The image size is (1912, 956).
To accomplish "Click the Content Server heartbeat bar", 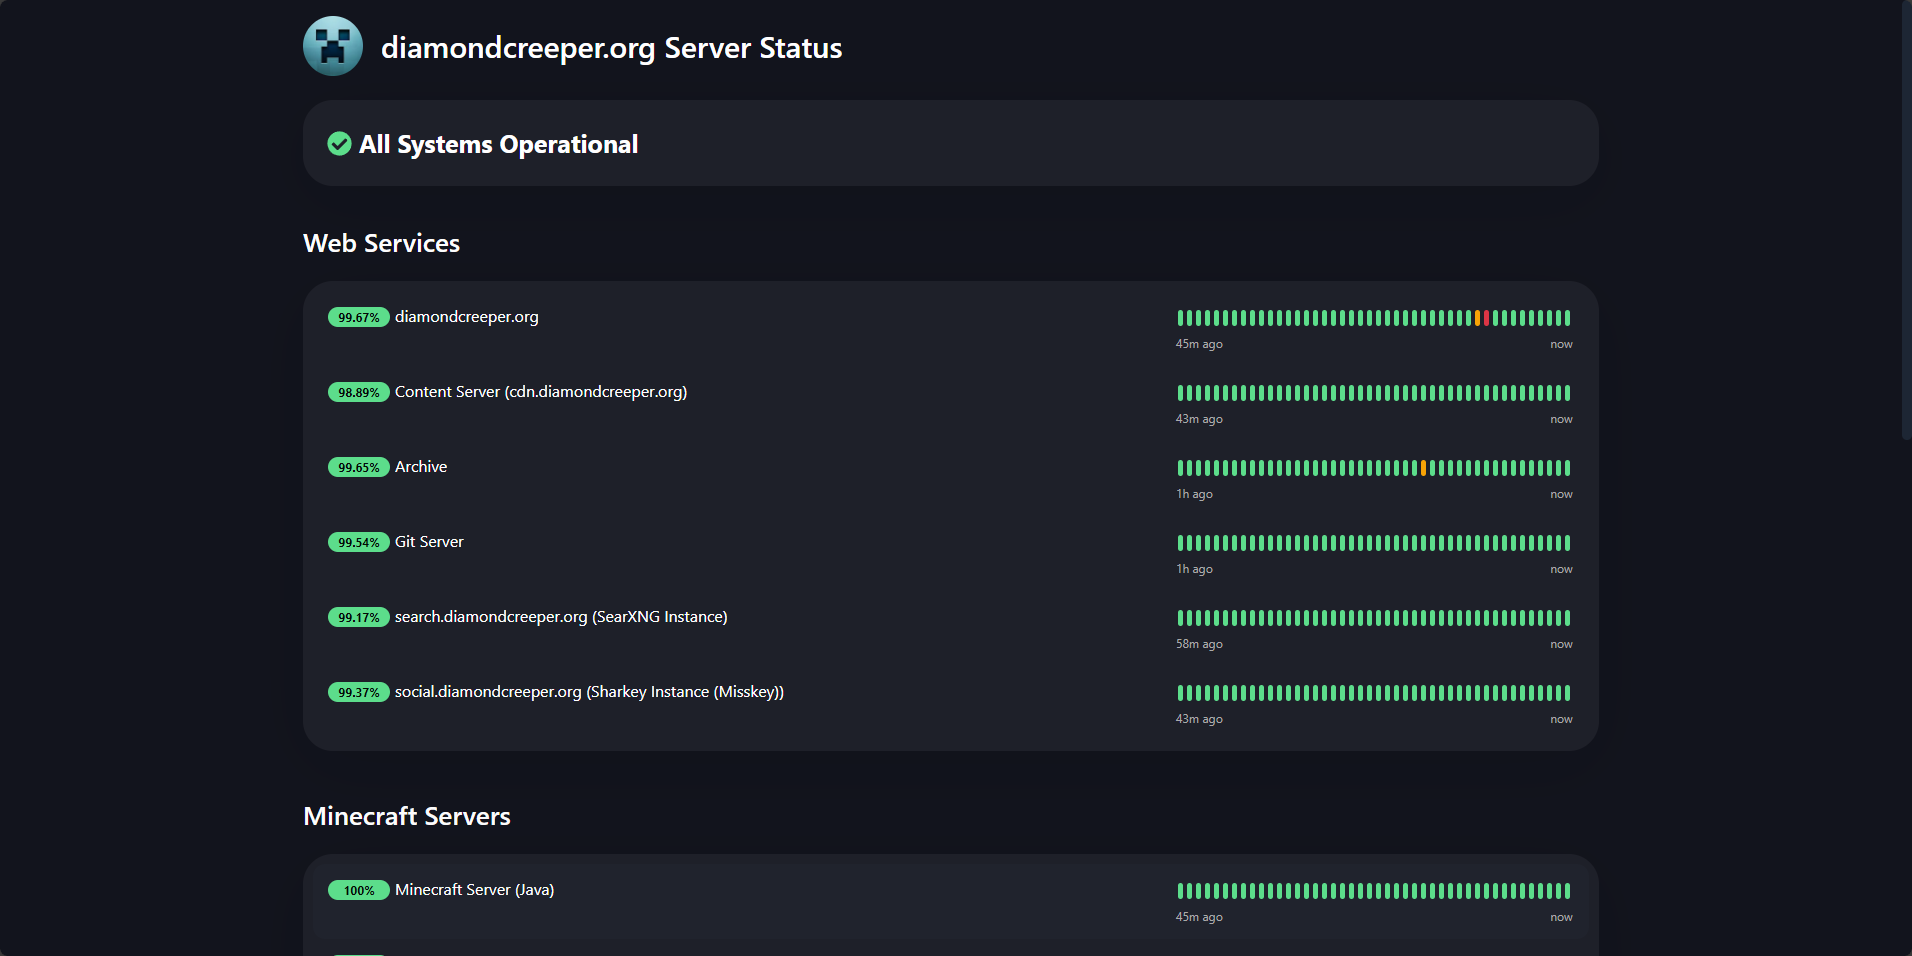I will click(1374, 393).
